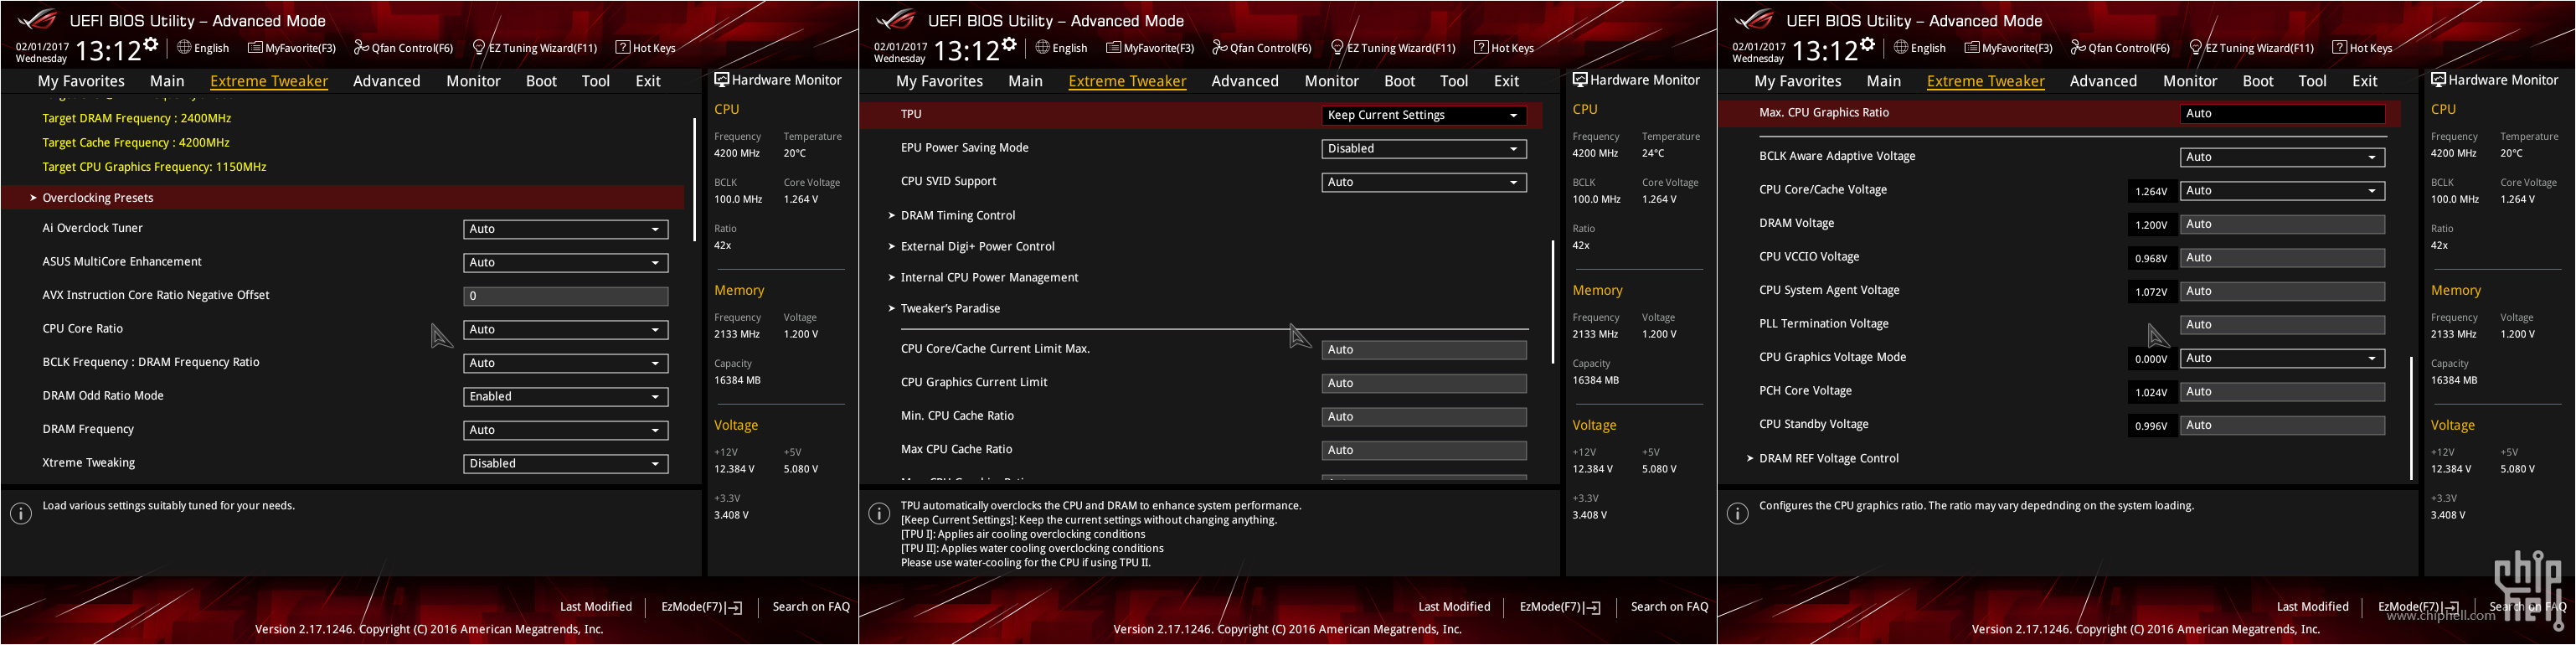Screen dimensions: 2576x645
Task: Click EzMode(F7) in left panel
Action: [701, 607]
